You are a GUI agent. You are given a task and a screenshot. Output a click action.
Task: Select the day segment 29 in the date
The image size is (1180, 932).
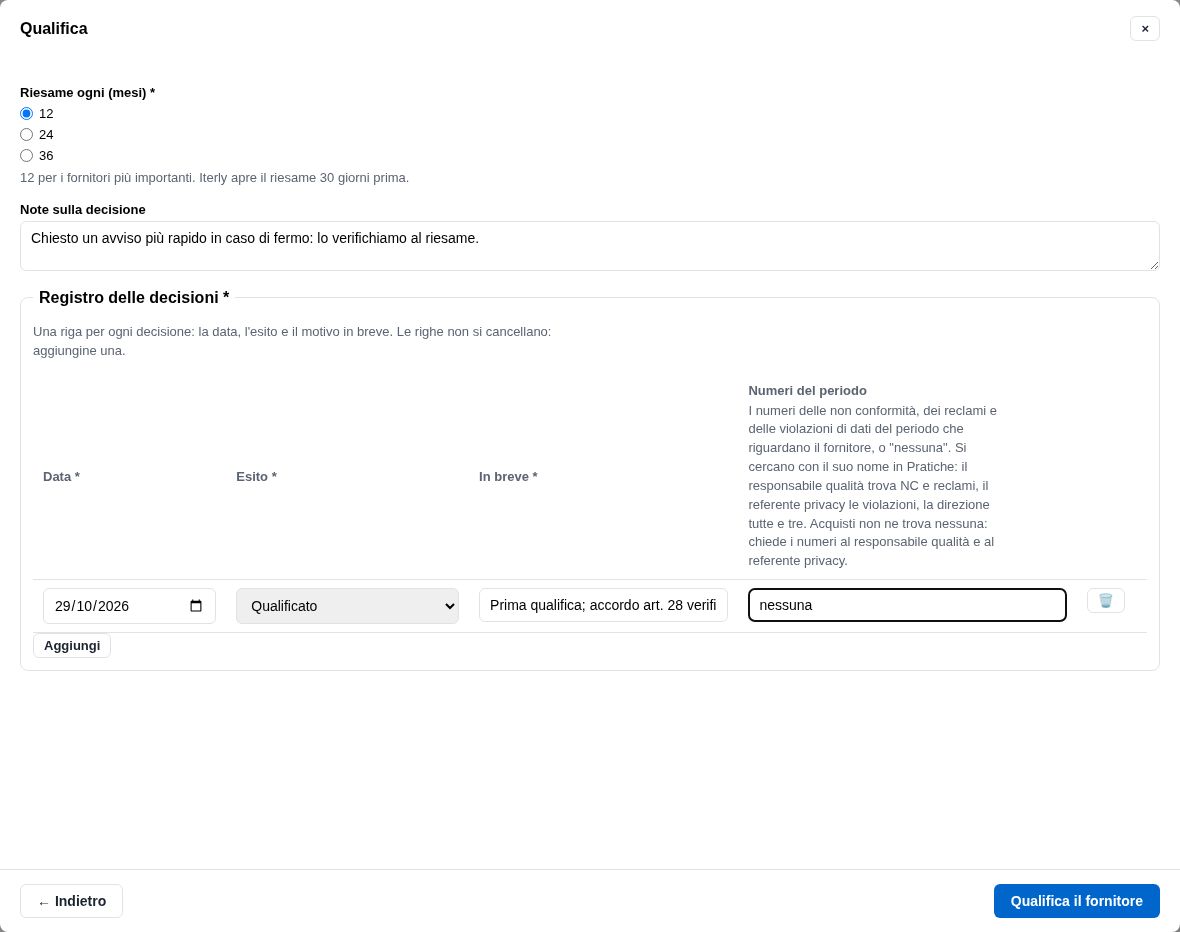tap(62, 606)
